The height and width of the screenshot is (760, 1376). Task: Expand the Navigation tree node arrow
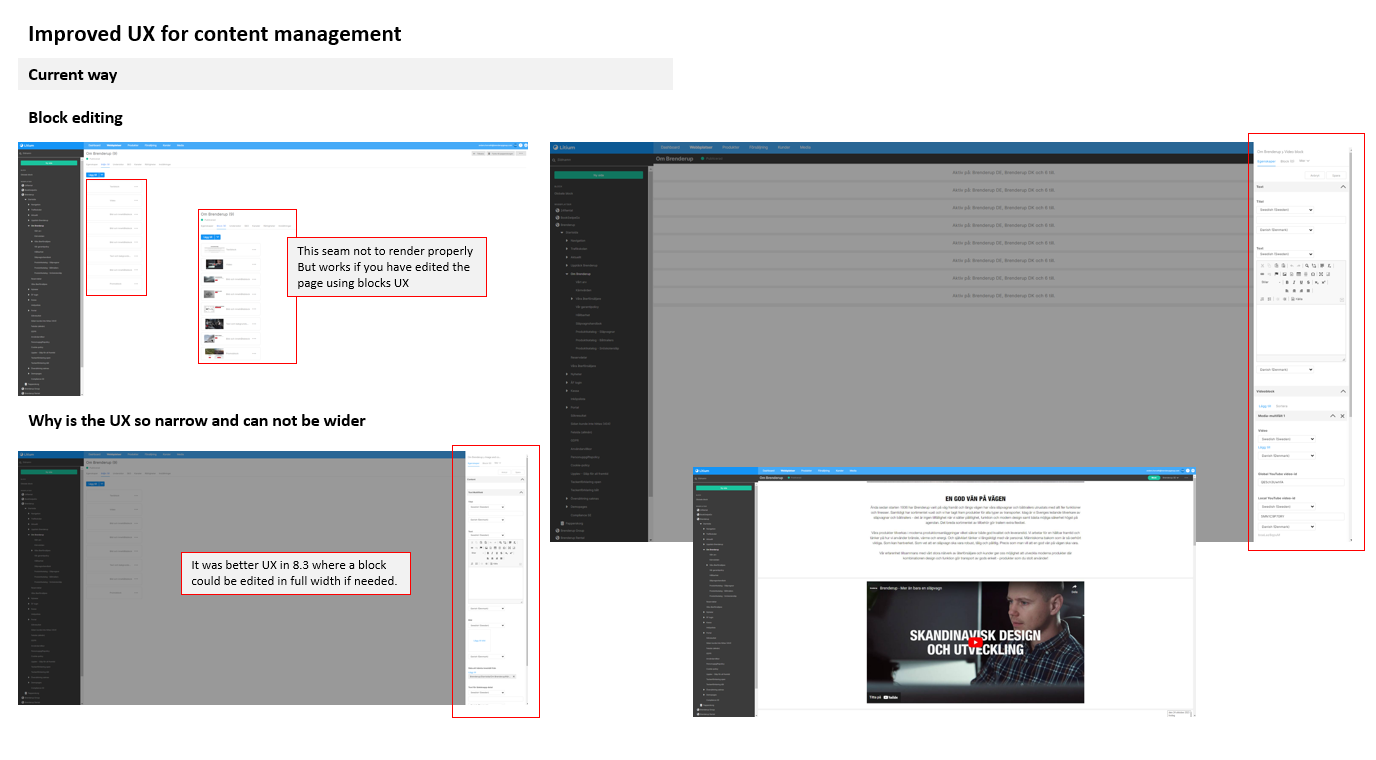coord(568,241)
